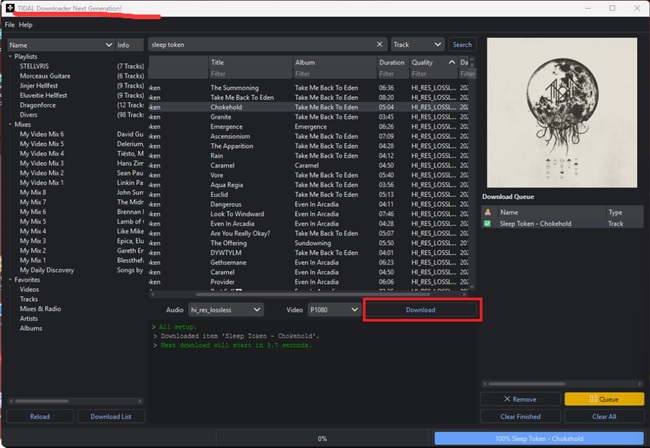
Task: Collapse the Playlists tree section
Action: point(10,56)
